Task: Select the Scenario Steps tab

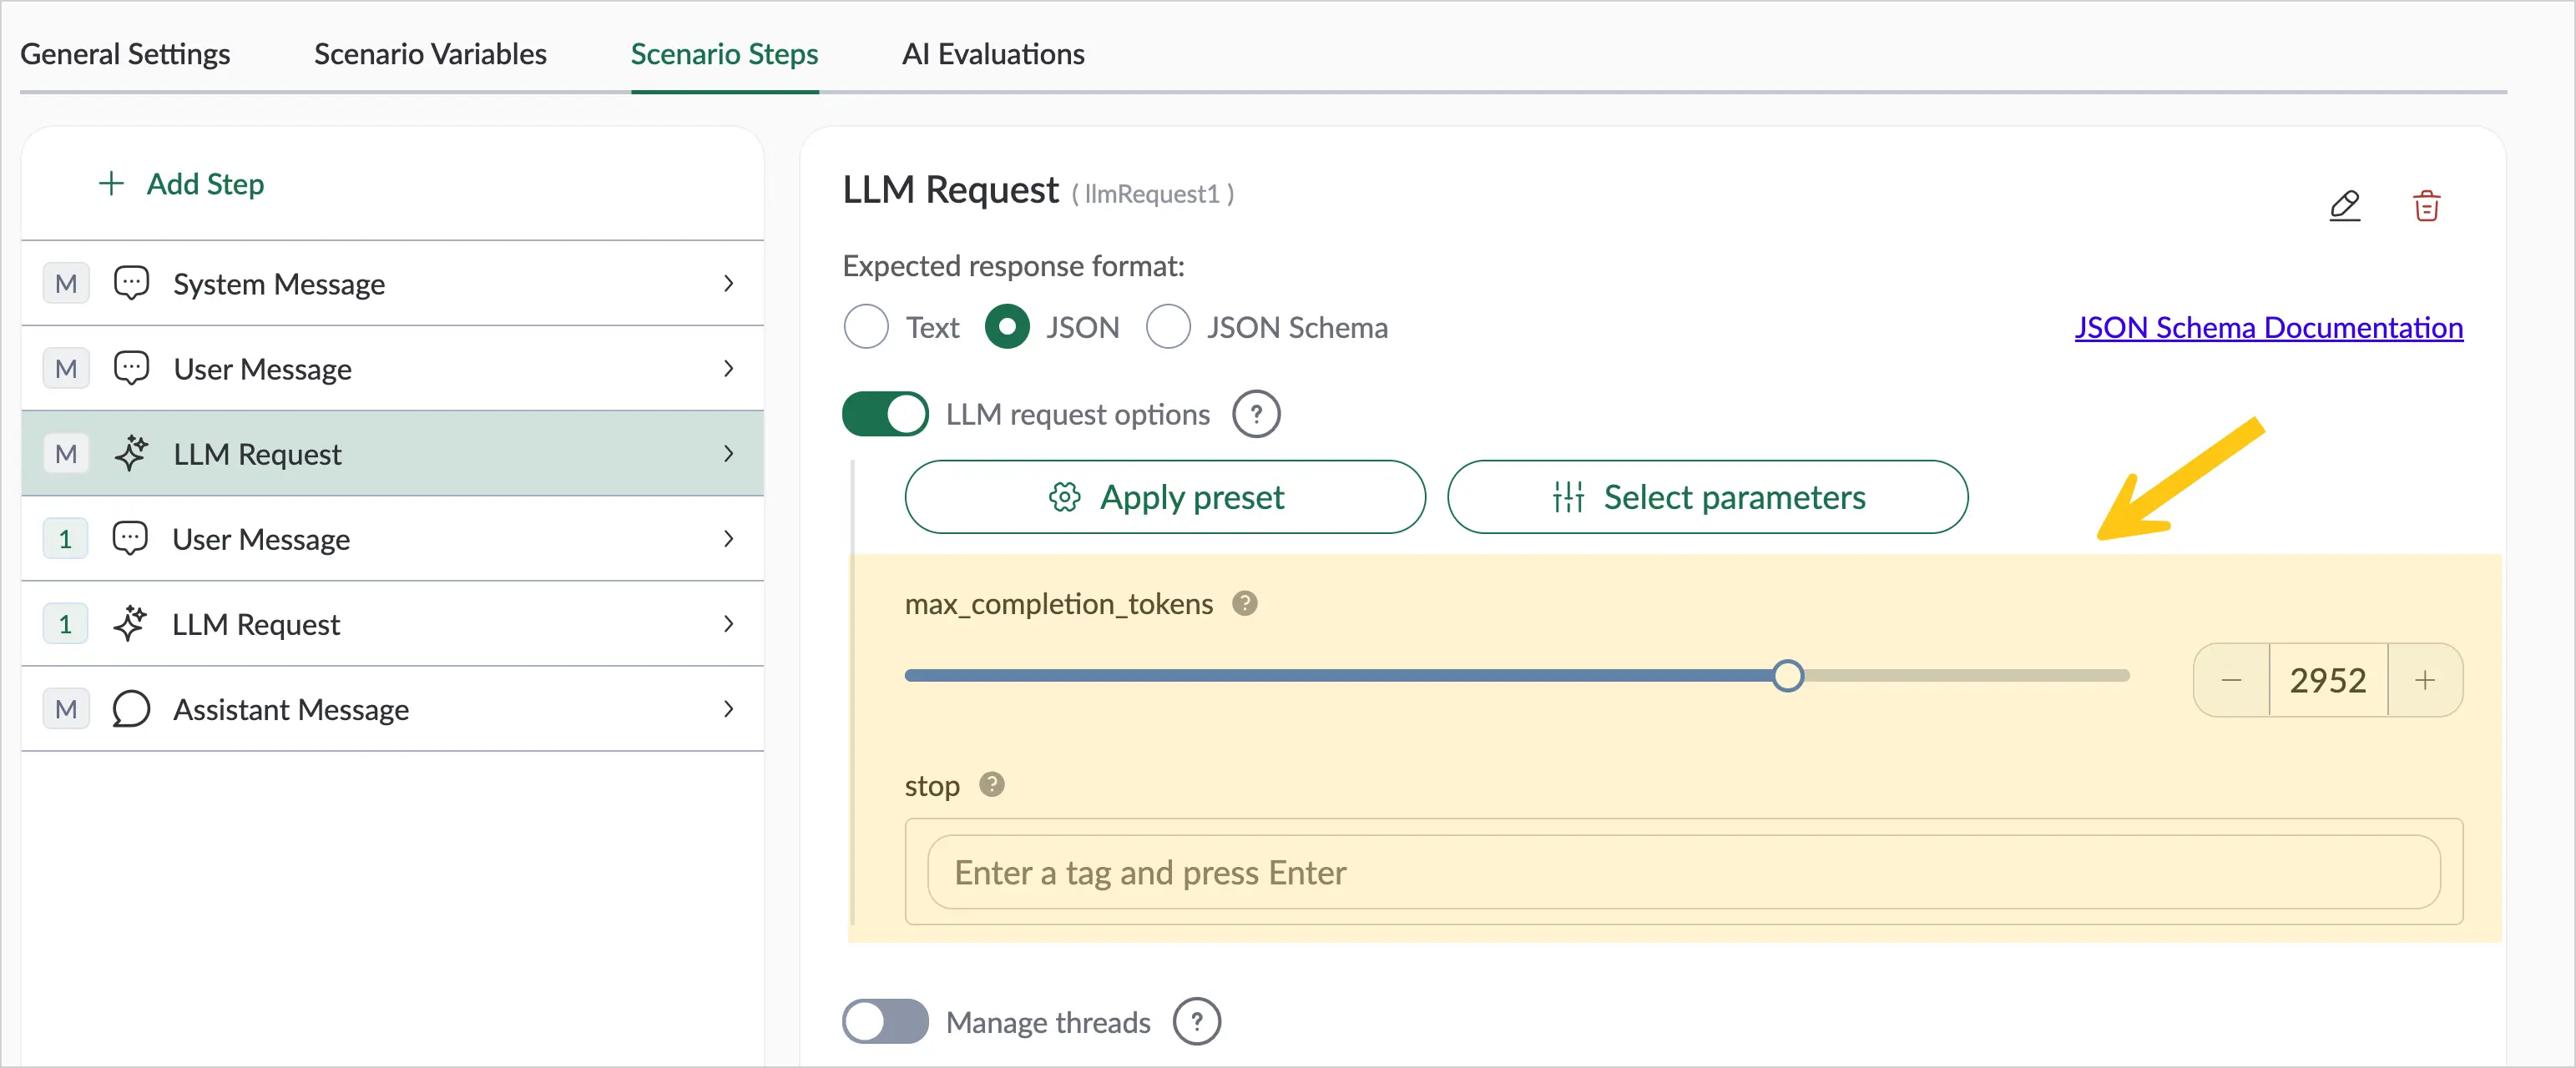Action: (724, 54)
